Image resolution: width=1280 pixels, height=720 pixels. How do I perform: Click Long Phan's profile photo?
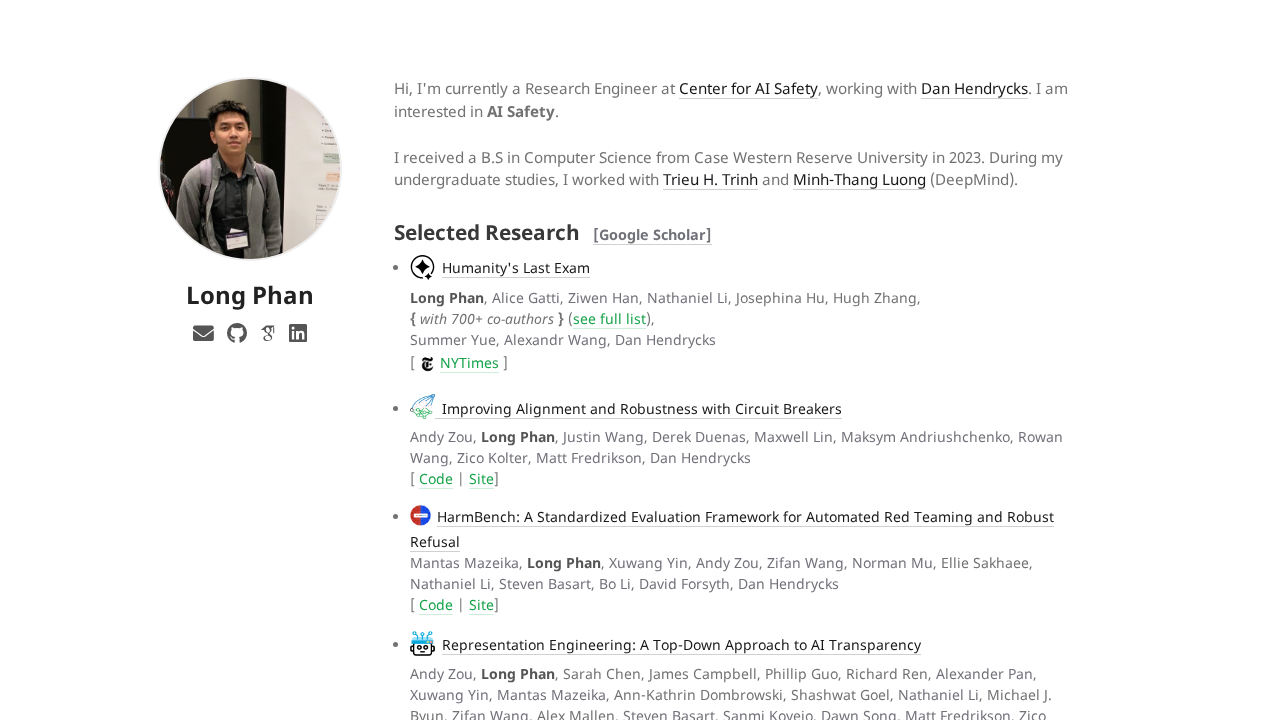click(x=250, y=169)
